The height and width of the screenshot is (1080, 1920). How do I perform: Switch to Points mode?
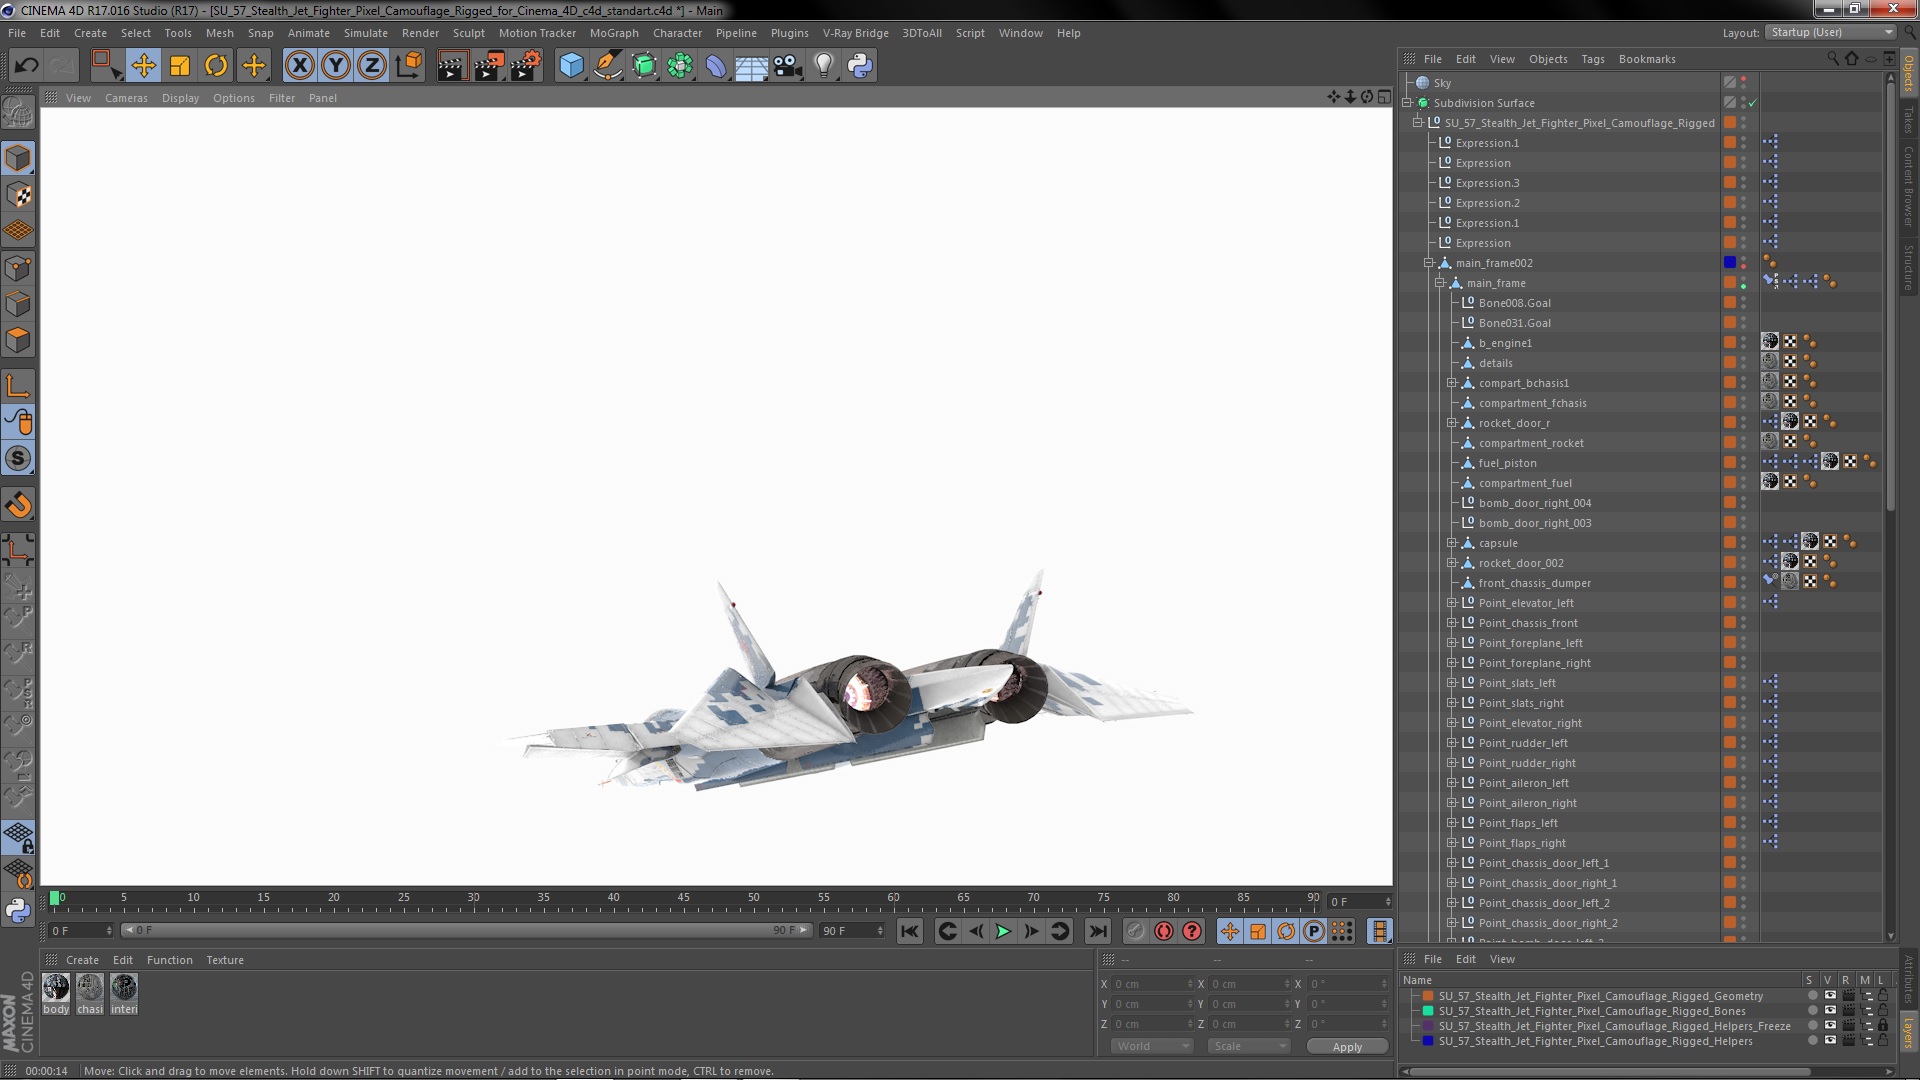click(x=18, y=268)
